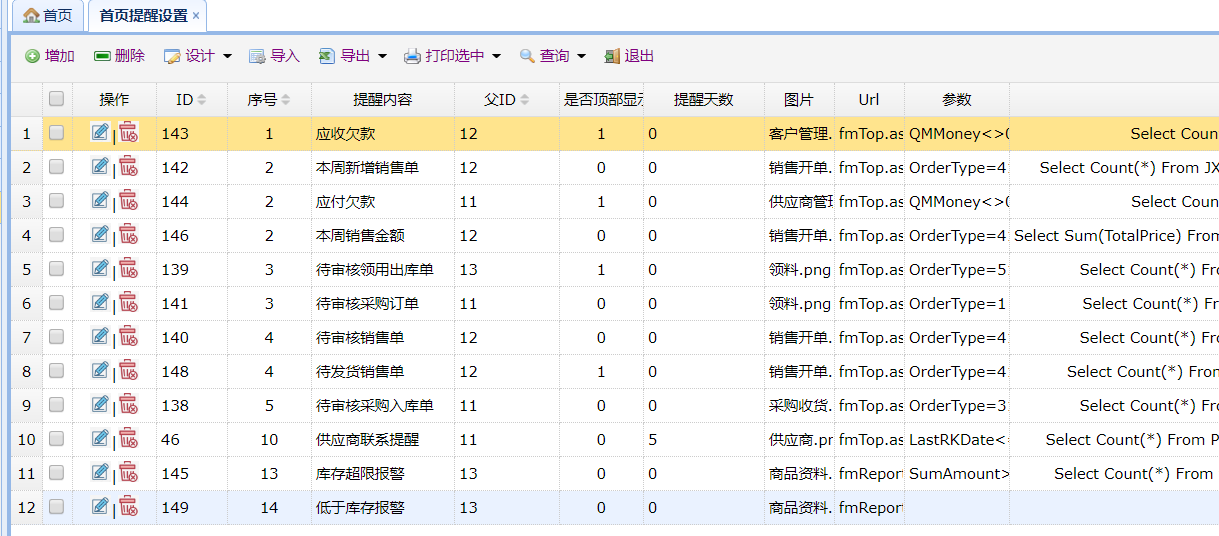The width and height of the screenshot is (1219, 536).
Task: Click the 退出 exit toolbar button
Action: [x=628, y=56]
